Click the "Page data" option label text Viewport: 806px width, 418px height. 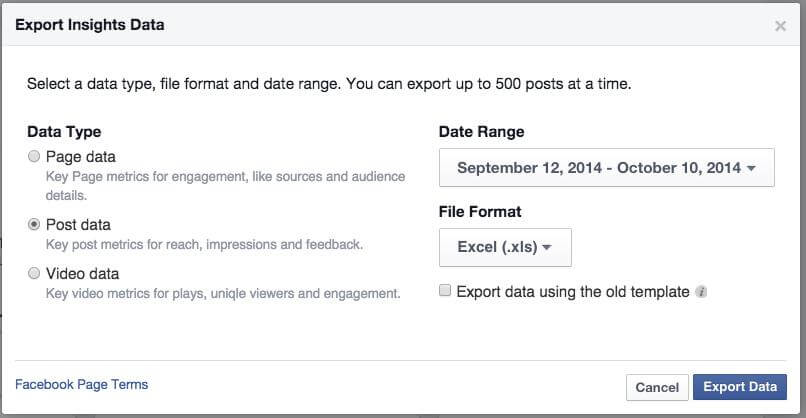81,157
